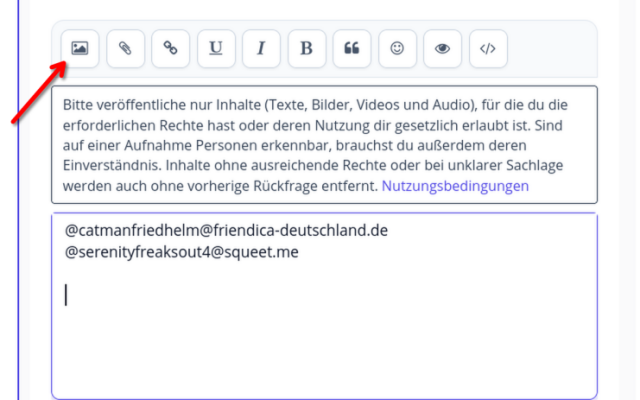Click the @serenityfreaksout4@squeet.me mention

pos(182,252)
